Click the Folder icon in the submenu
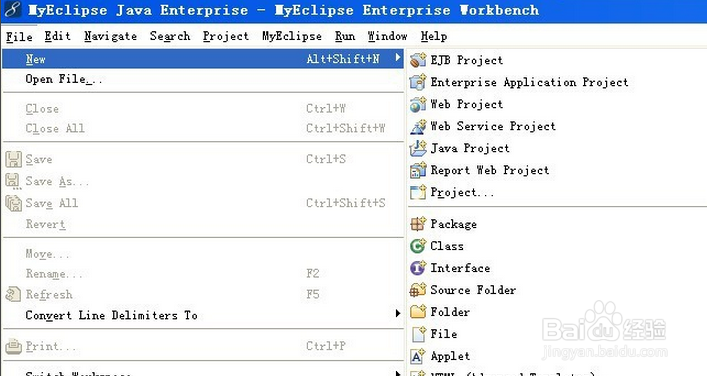Image resolution: width=707 pixels, height=376 pixels. [418, 312]
